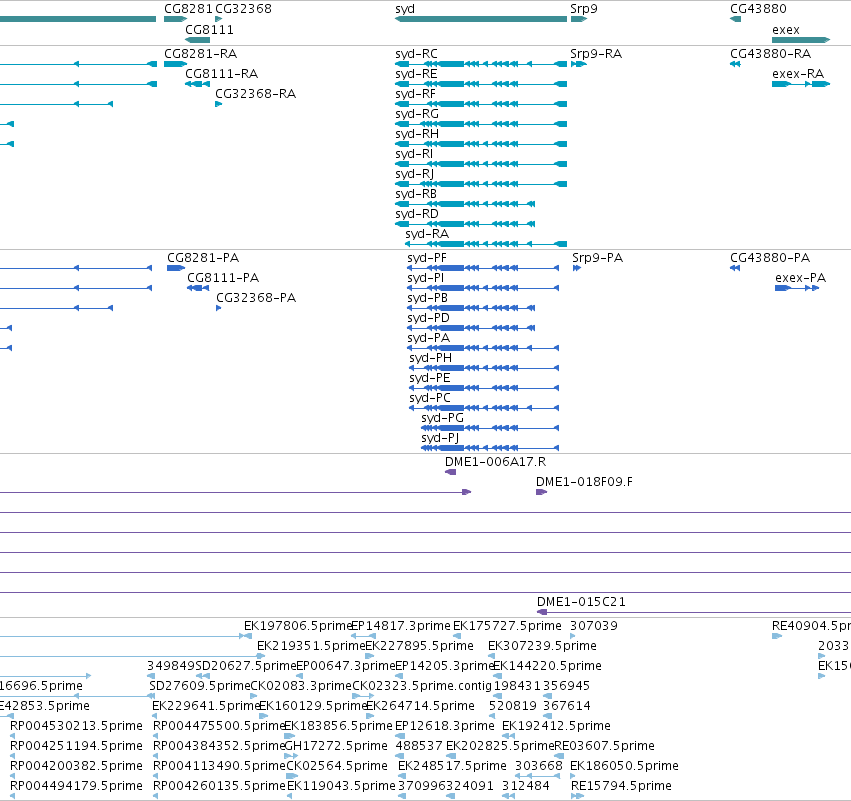Click the CG32368 gene label in top track
851x801 pixels.
click(243, 9)
